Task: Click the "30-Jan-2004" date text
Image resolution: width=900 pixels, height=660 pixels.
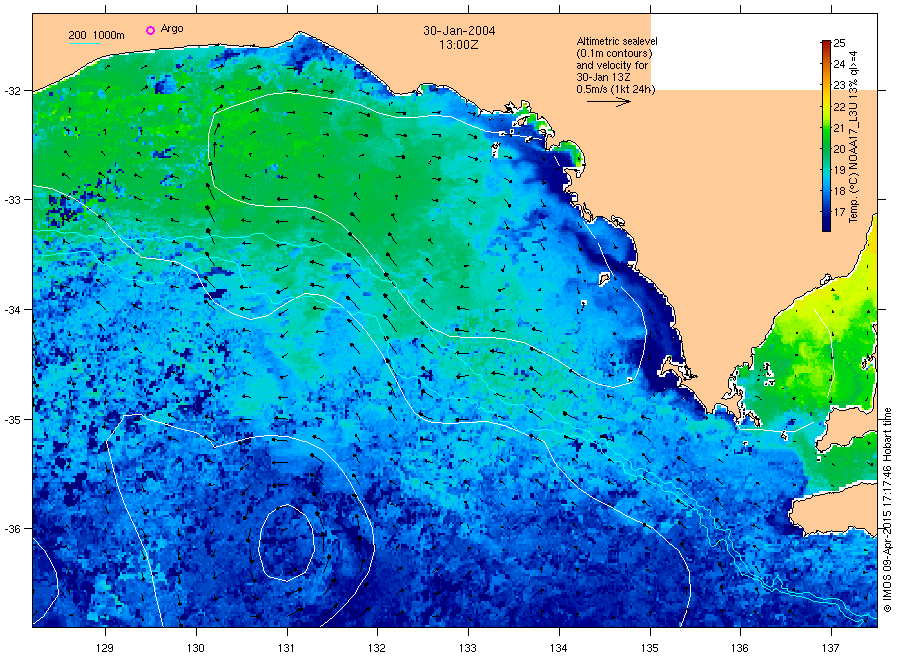Action: pos(459,31)
